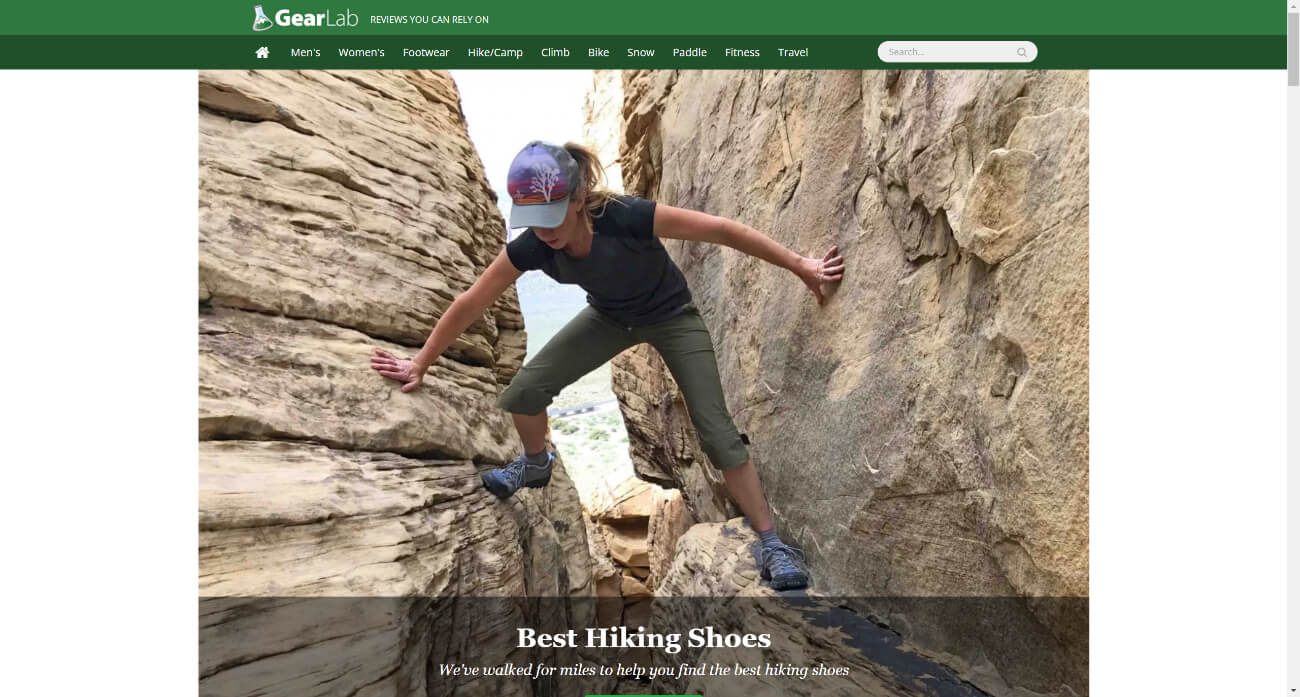
Task: Open the Snow category
Action: (641, 52)
